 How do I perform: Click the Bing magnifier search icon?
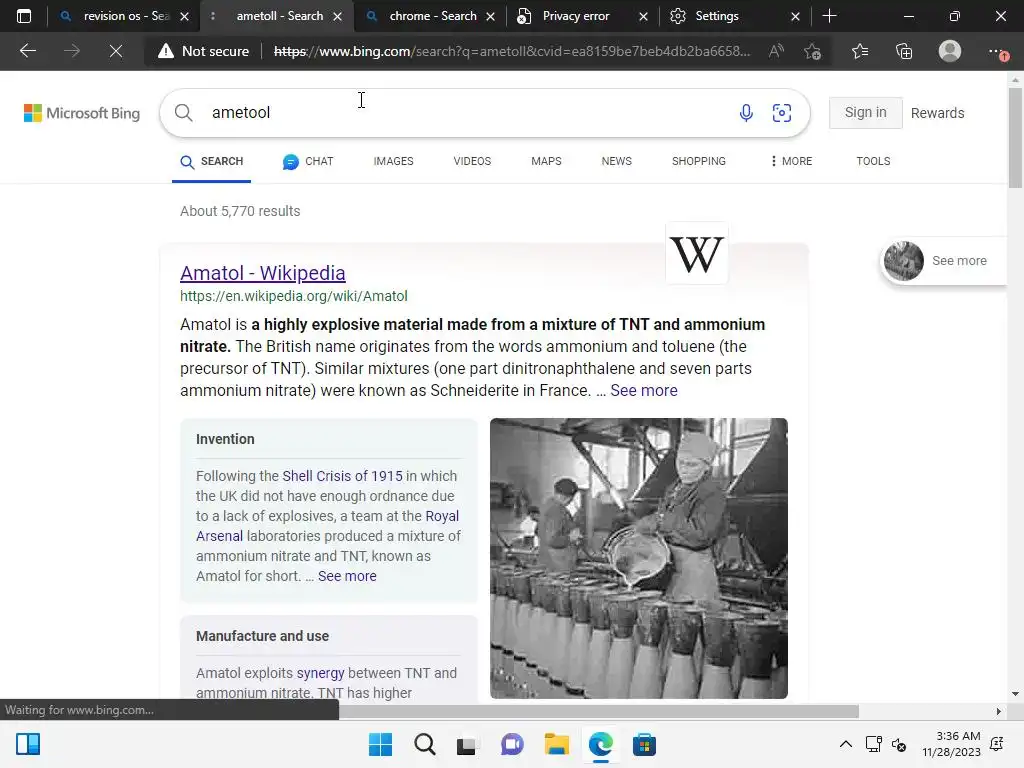[184, 112]
